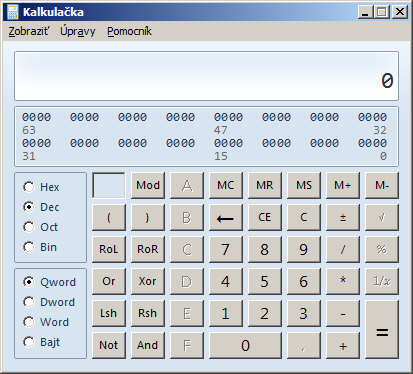The height and width of the screenshot is (374, 413).
Task: Click the CE clear entry button
Action: click(265, 217)
